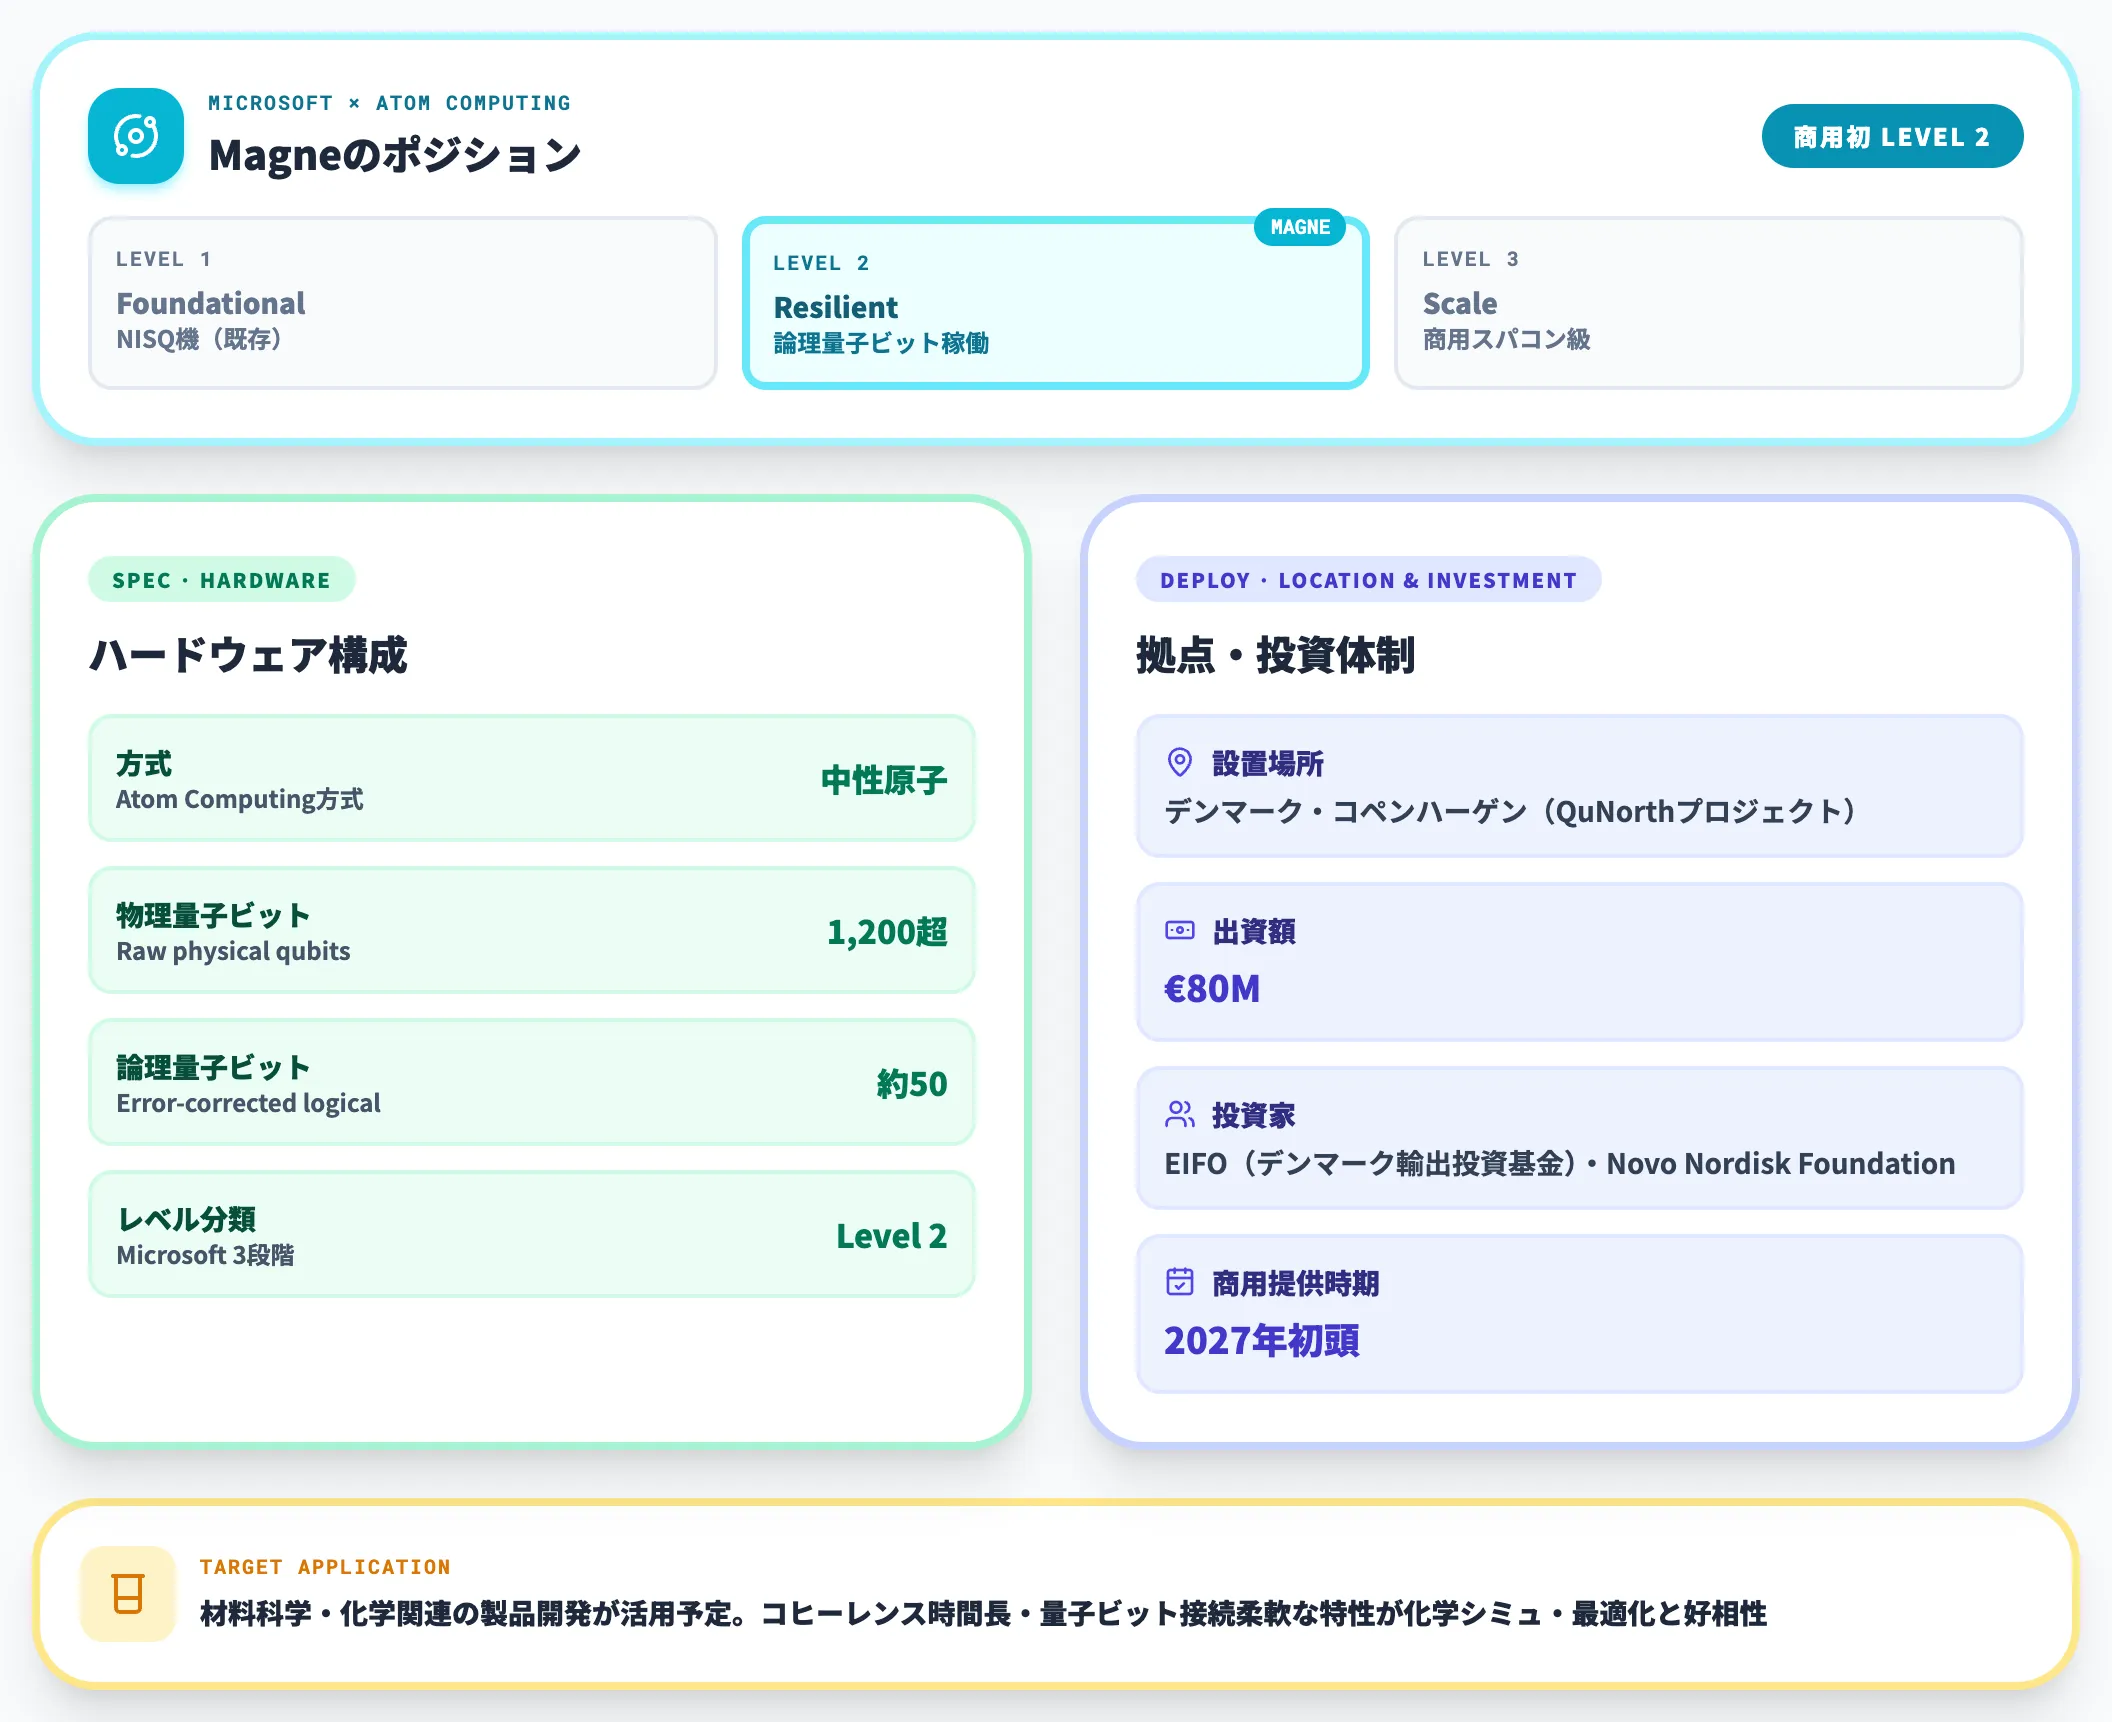The height and width of the screenshot is (1722, 2112).
Task: Click the atom orbit logo icon
Action: (x=136, y=136)
